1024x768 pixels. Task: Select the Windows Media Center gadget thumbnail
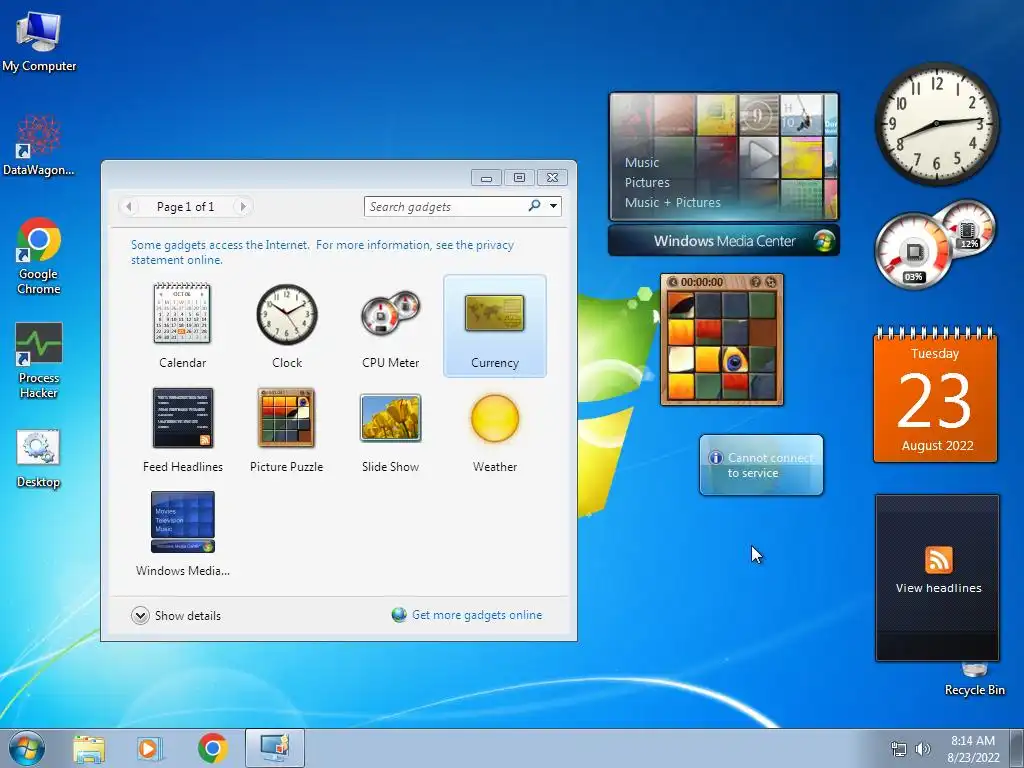point(183,522)
